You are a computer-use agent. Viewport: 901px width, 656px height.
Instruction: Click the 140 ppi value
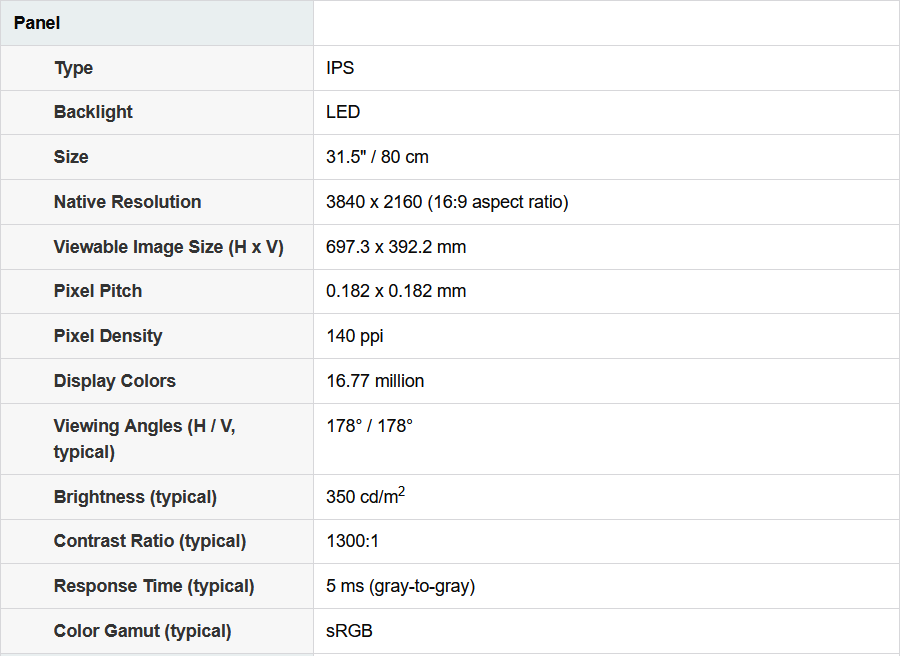355,337
